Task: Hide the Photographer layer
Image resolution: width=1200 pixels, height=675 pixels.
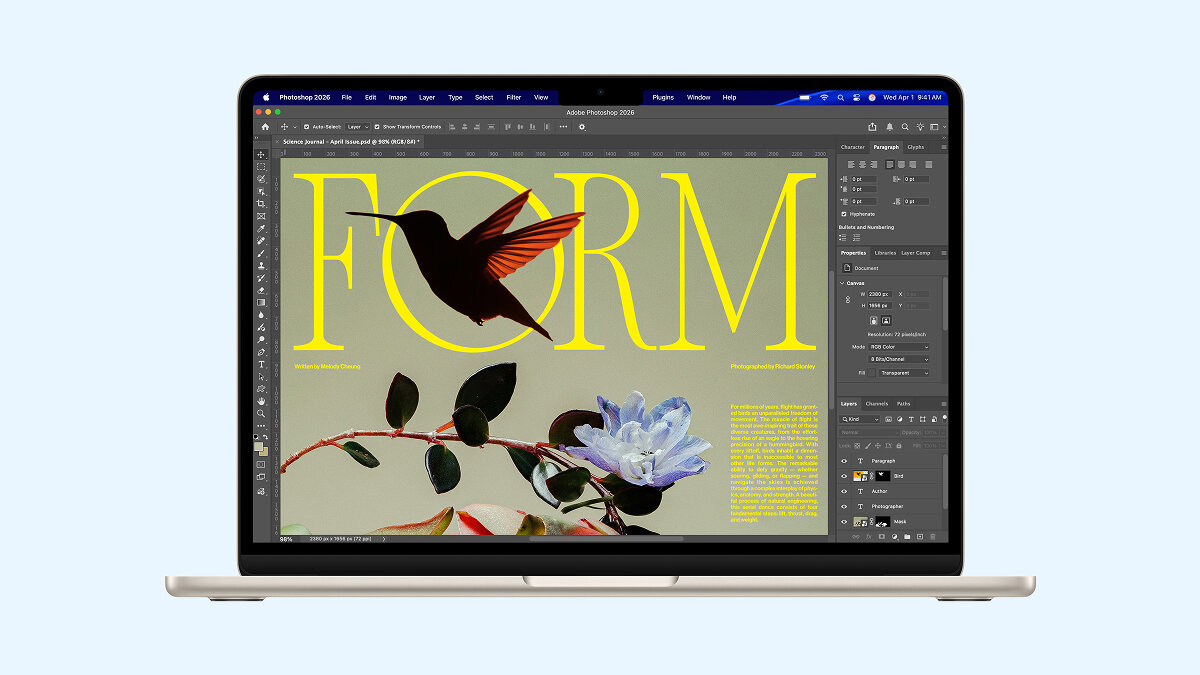Action: (x=844, y=506)
